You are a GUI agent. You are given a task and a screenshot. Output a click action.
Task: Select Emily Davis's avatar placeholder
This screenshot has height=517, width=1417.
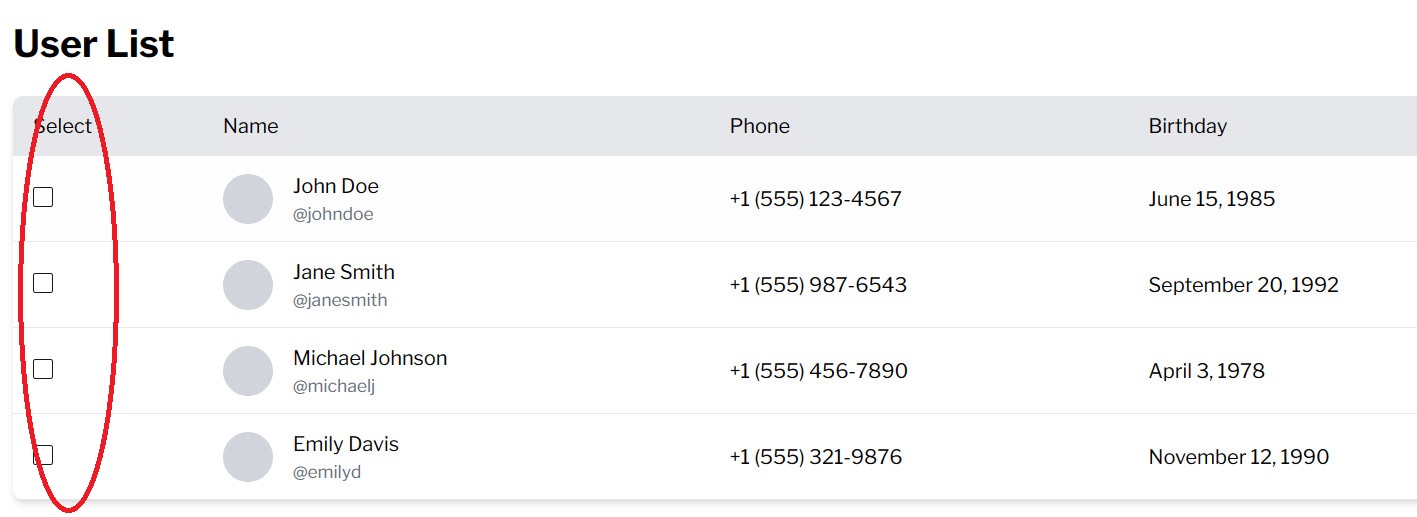pyautogui.click(x=248, y=457)
